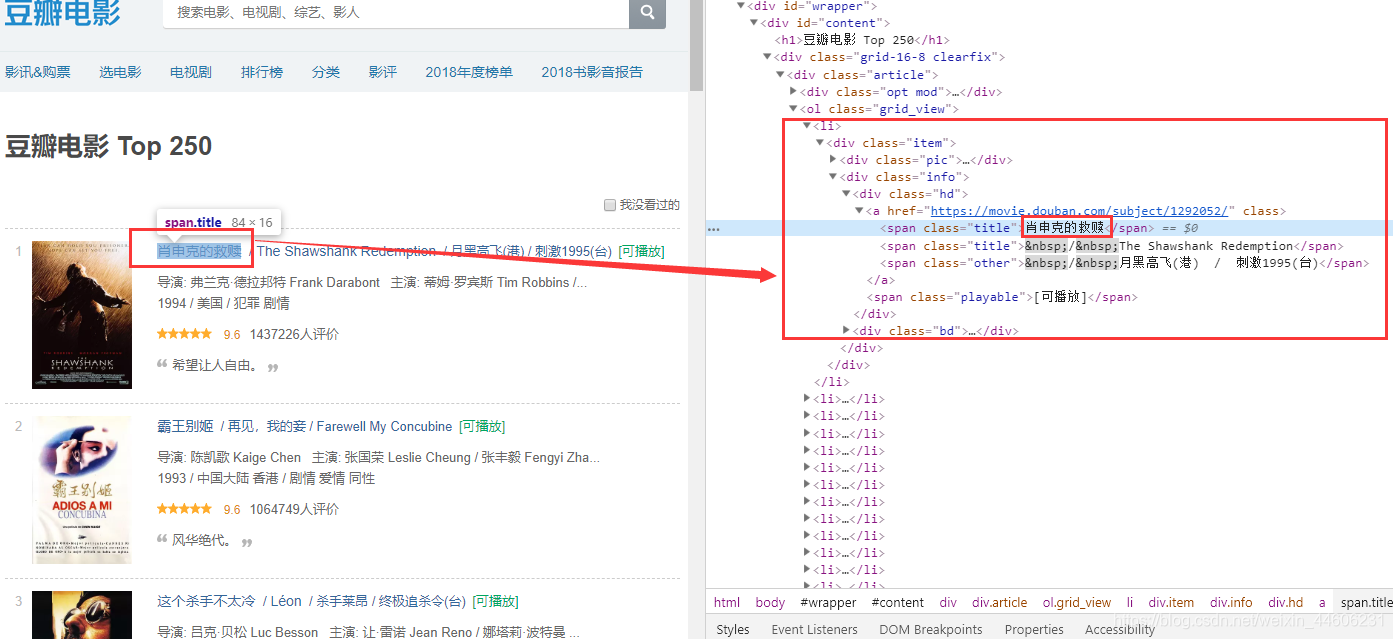Switch to the Styles tab
The height and width of the screenshot is (639, 1393).
pos(733,629)
